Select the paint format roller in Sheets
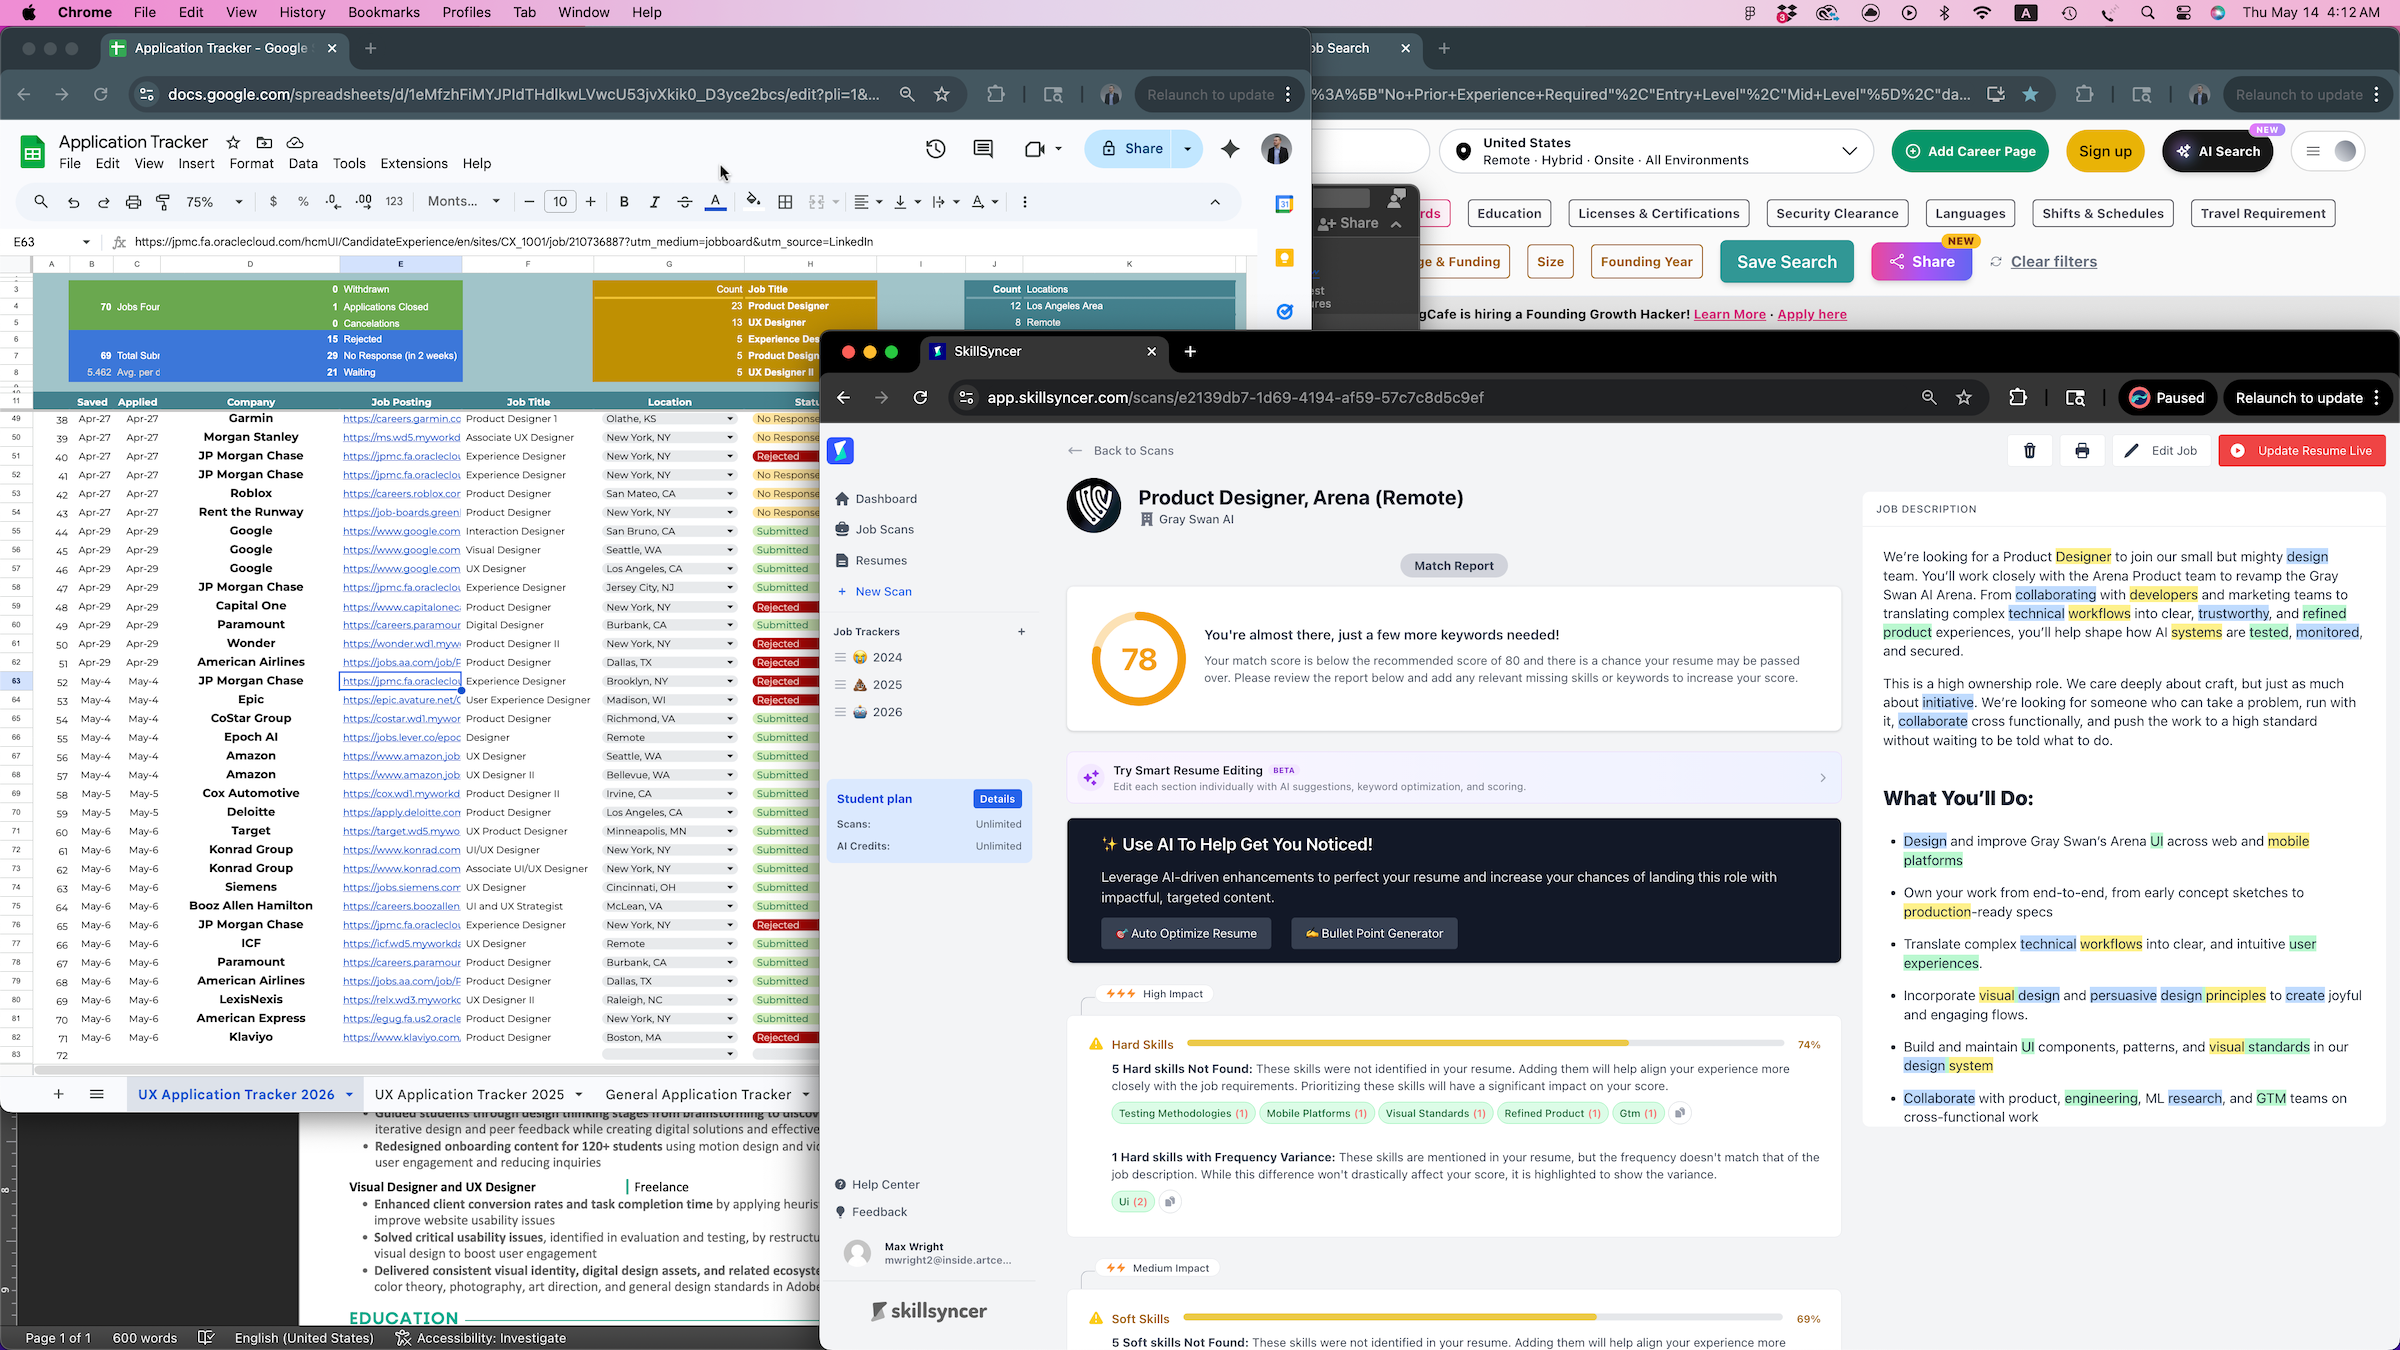This screenshot has width=2400, height=1350. (x=163, y=202)
